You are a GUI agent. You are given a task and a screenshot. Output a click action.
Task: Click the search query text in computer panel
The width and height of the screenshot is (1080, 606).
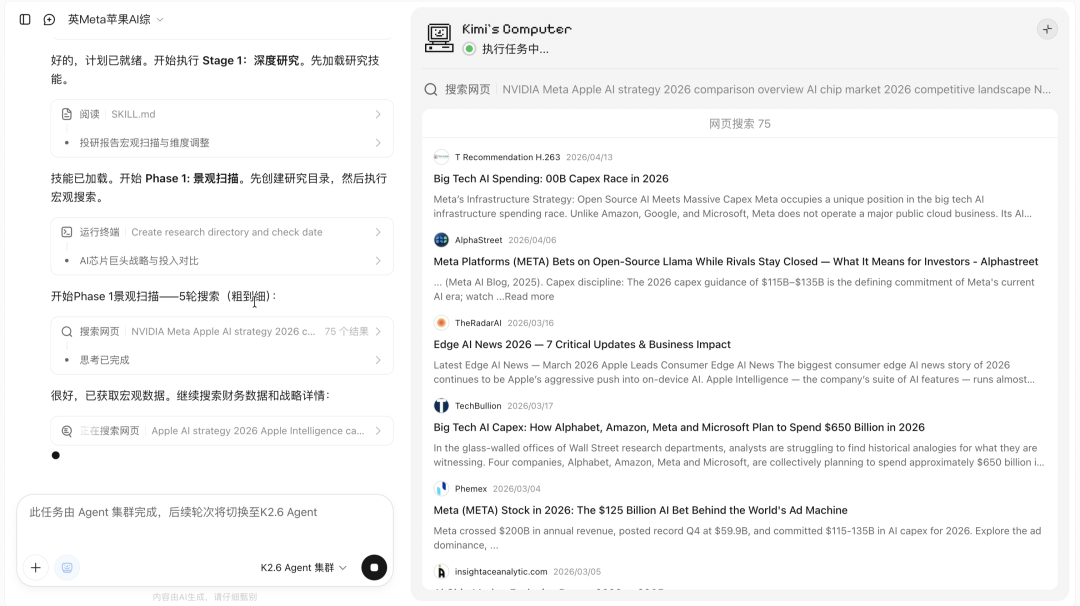click(x=776, y=90)
